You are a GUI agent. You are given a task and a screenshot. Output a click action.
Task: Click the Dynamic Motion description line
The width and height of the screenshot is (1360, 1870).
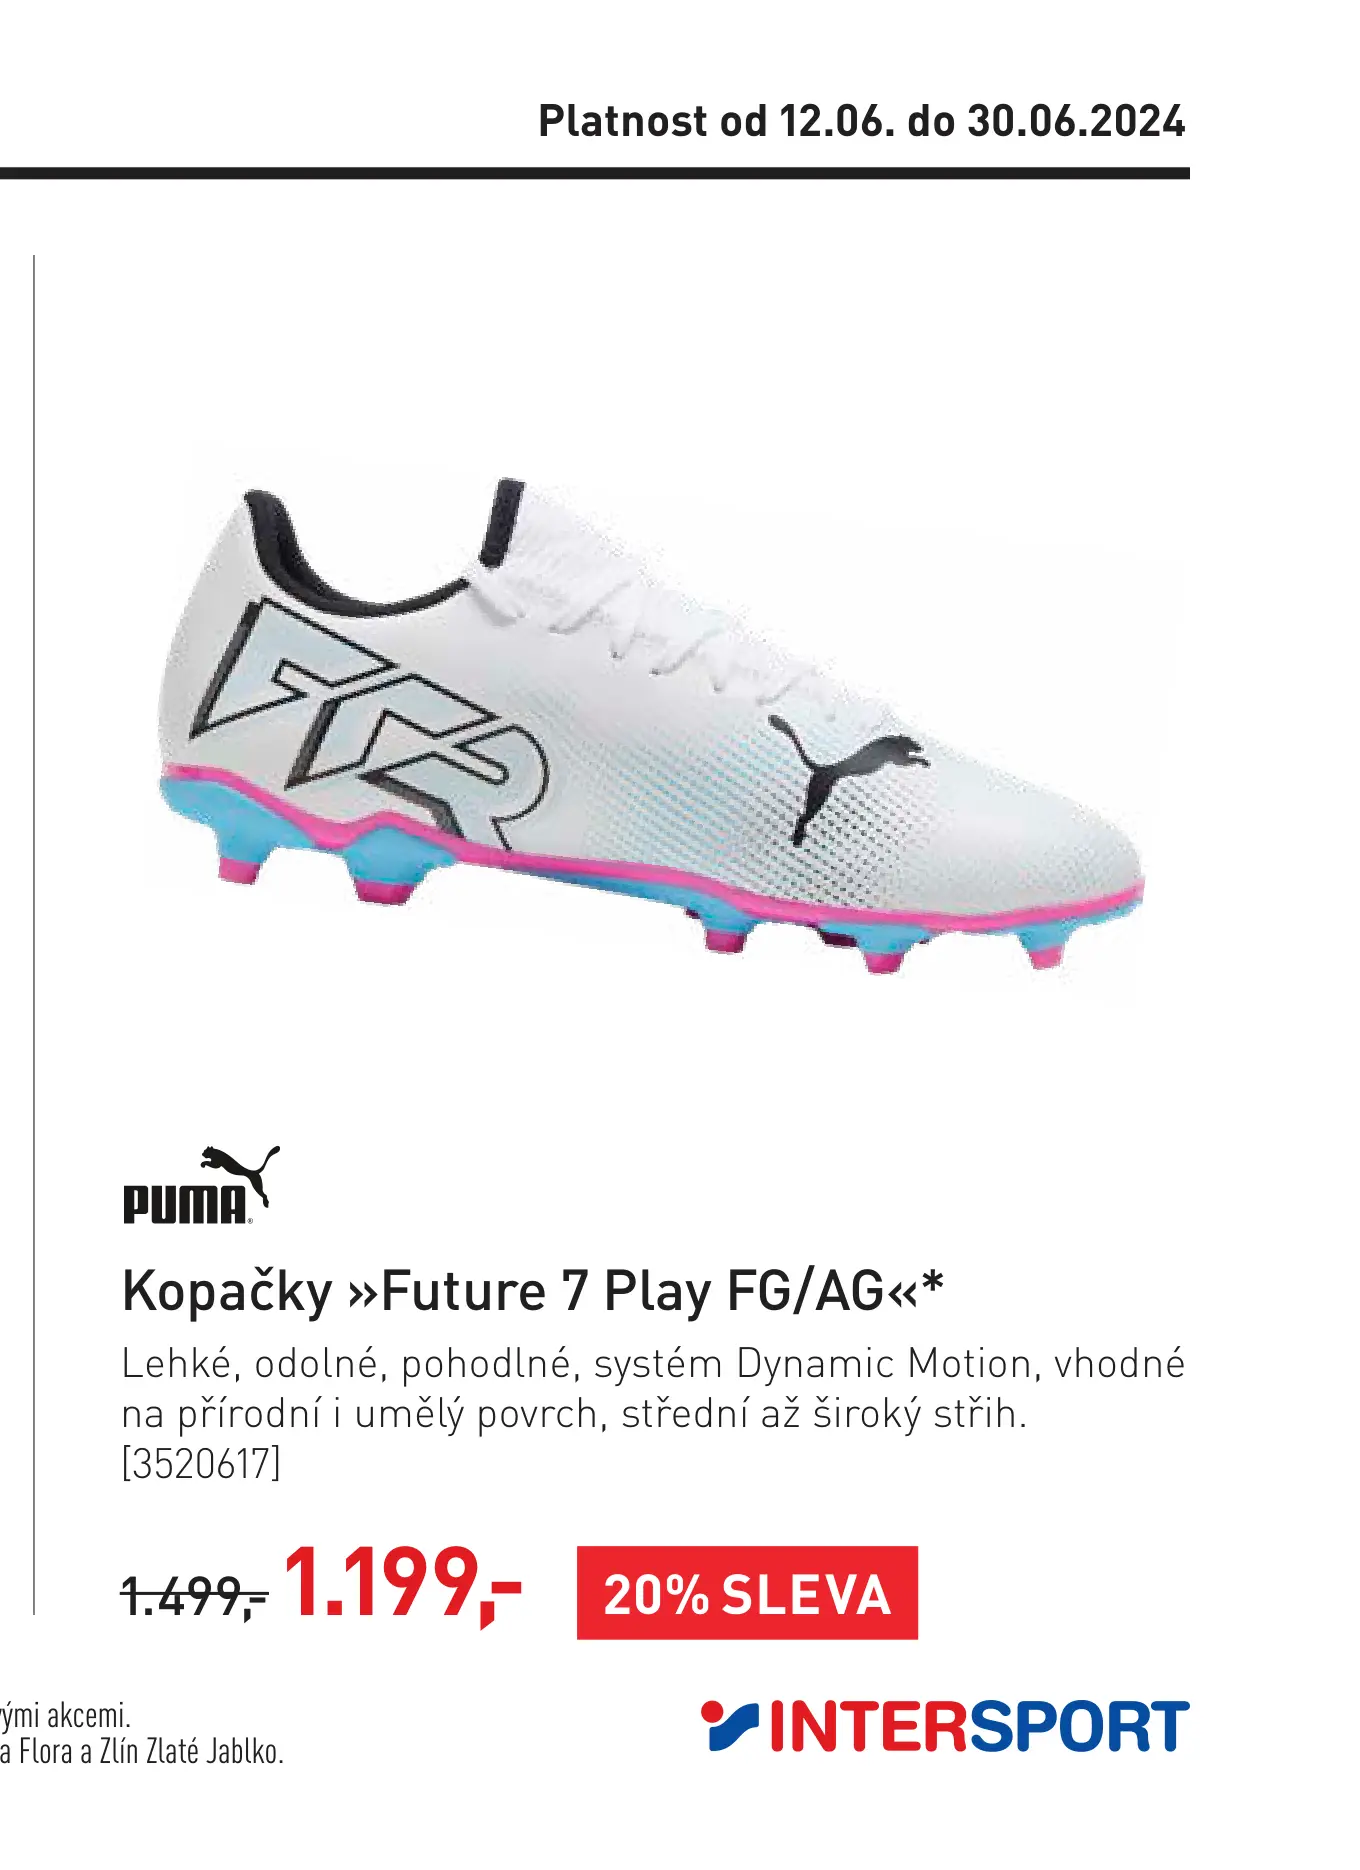[653, 1364]
